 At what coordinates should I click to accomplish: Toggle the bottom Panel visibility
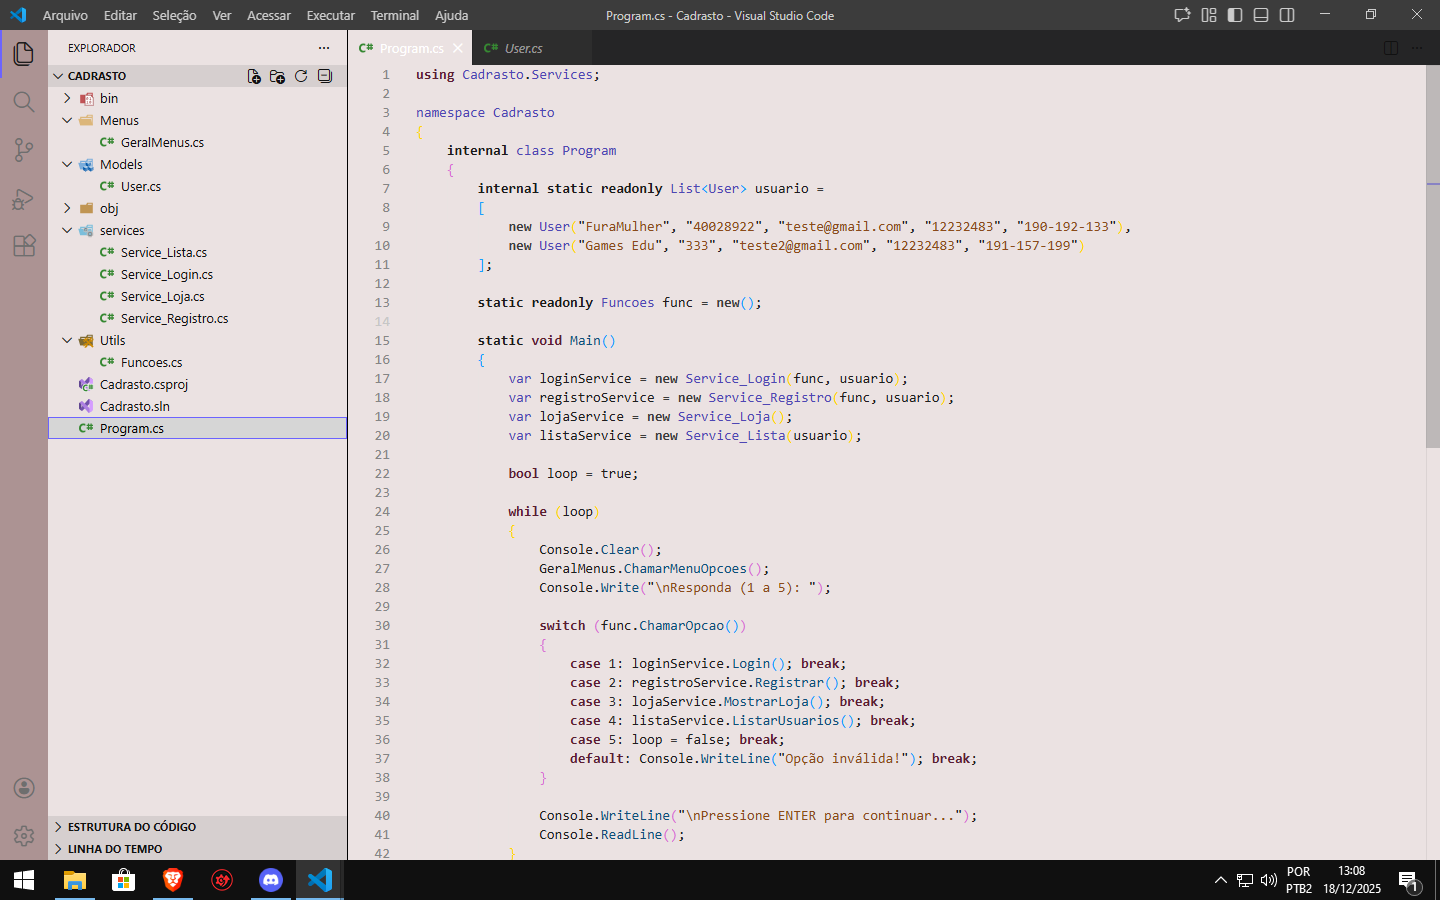click(1261, 15)
